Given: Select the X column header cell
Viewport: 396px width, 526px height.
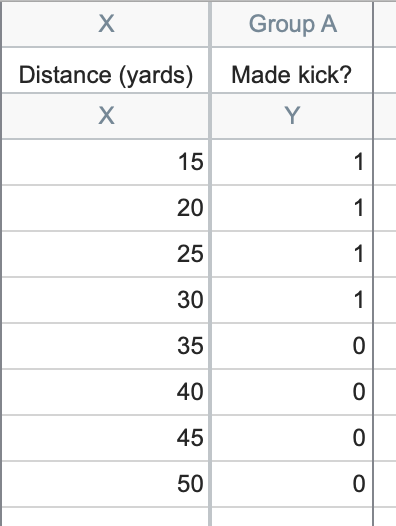Looking at the screenshot, I should coord(105,24).
